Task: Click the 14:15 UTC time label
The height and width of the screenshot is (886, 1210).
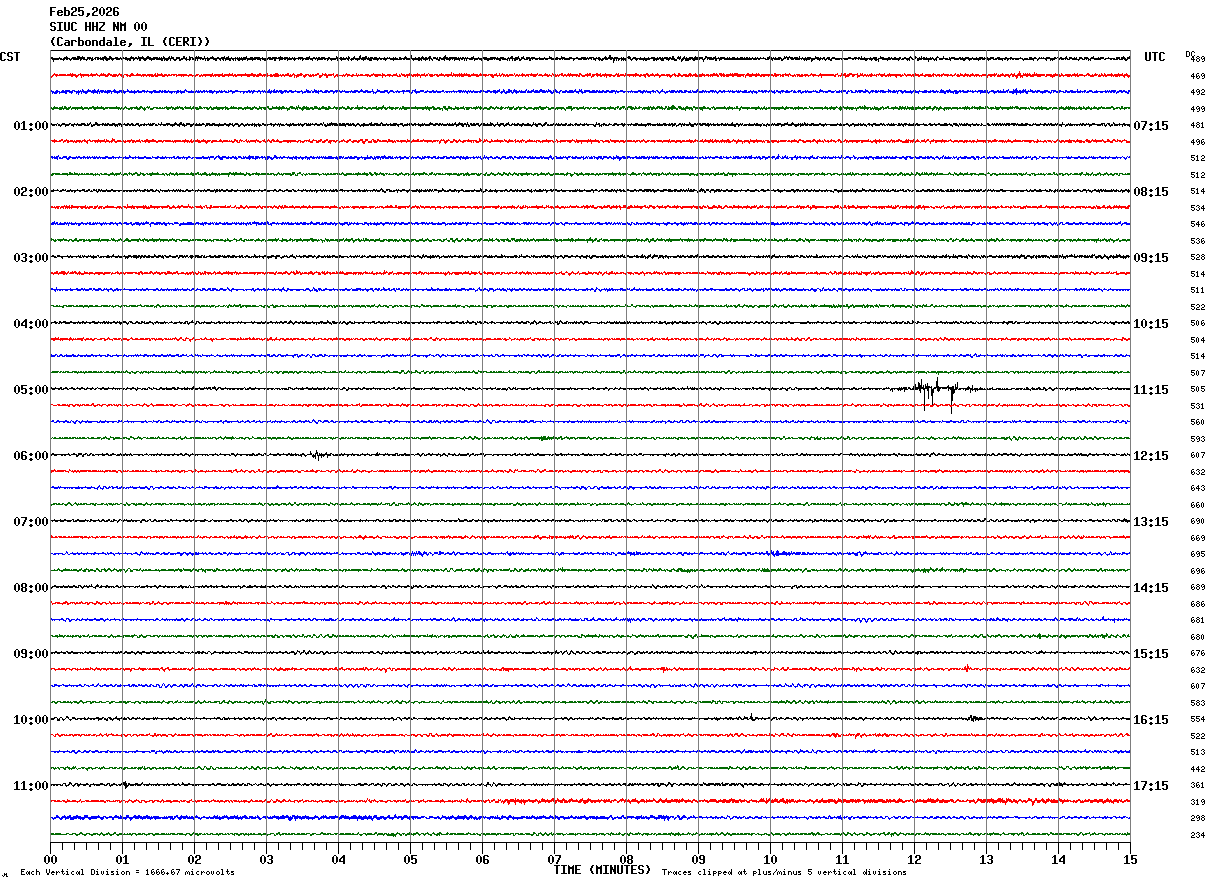Action: [1150, 588]
